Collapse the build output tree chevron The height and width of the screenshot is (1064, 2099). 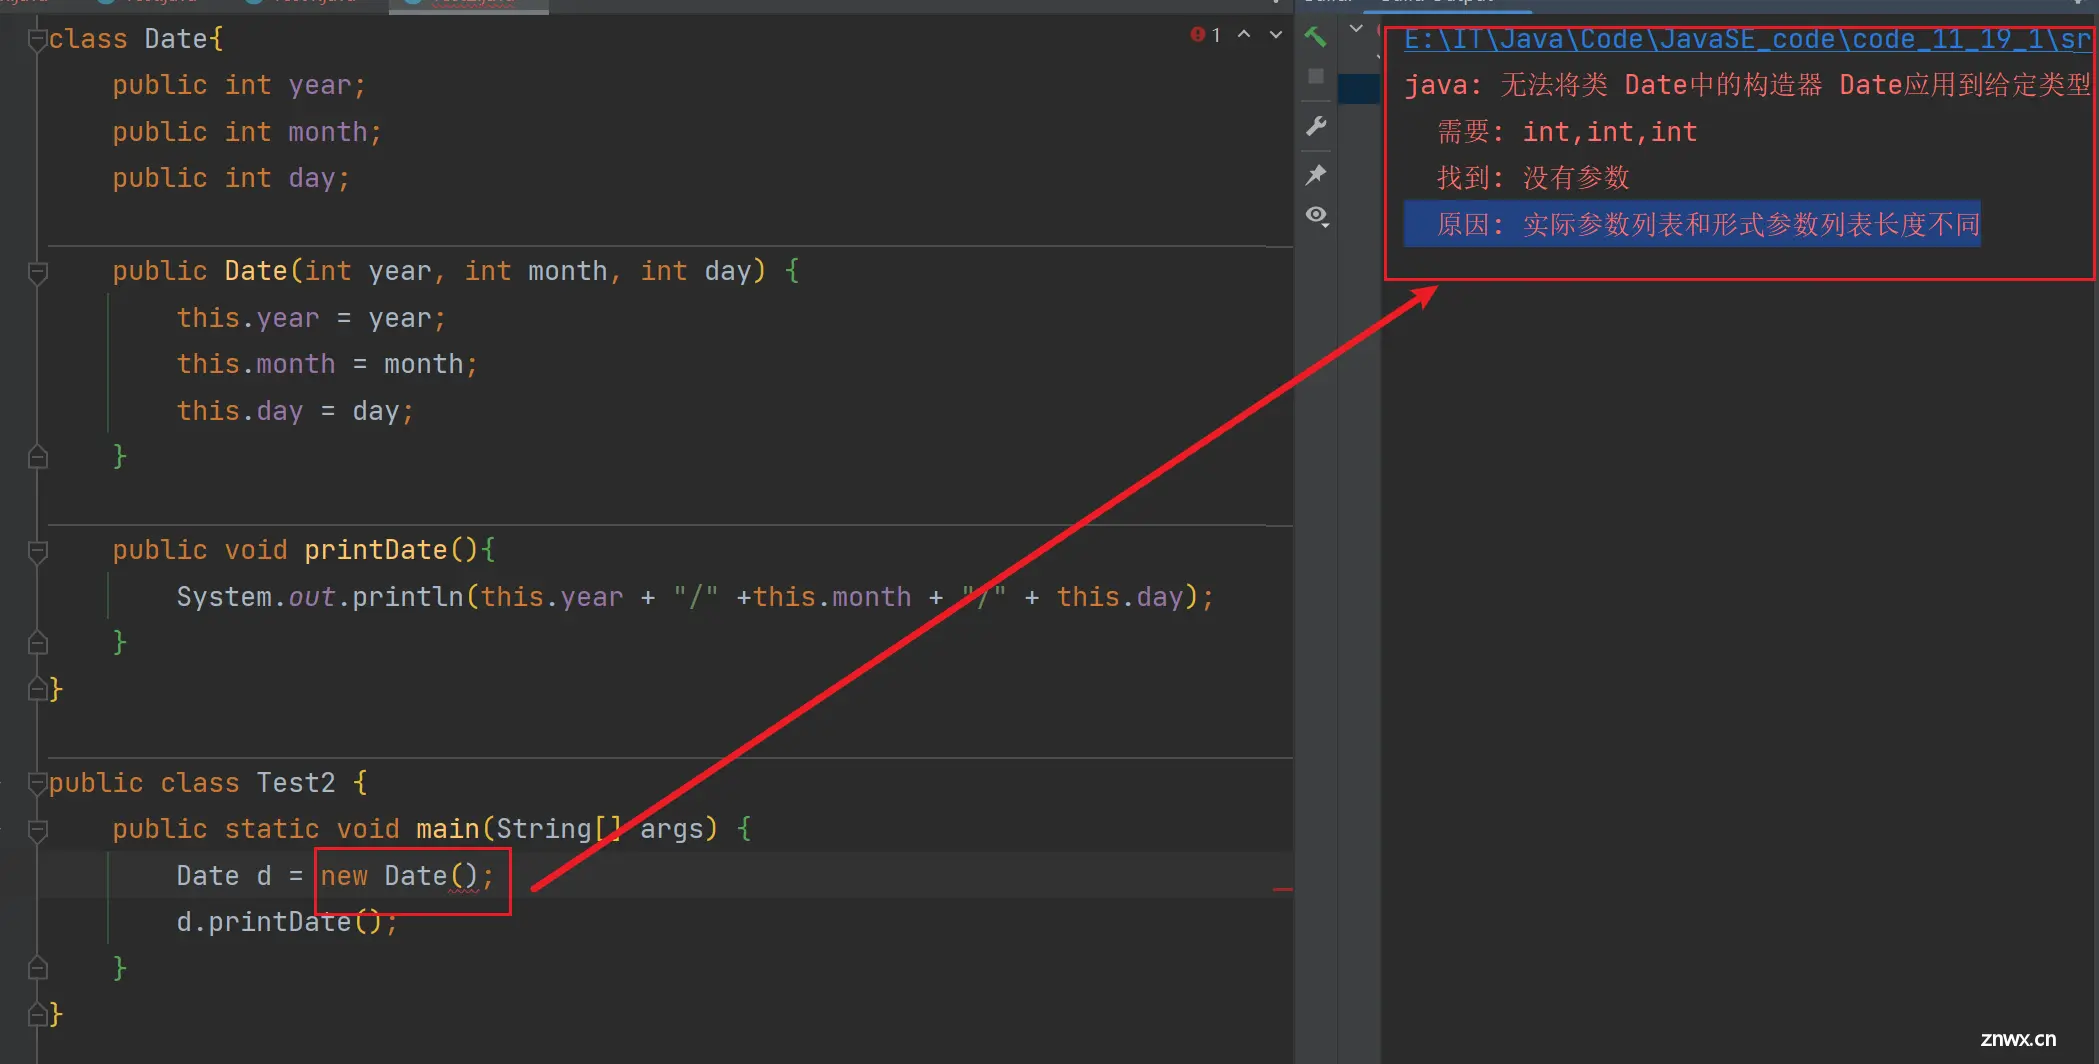click(x=1356, y=29)
